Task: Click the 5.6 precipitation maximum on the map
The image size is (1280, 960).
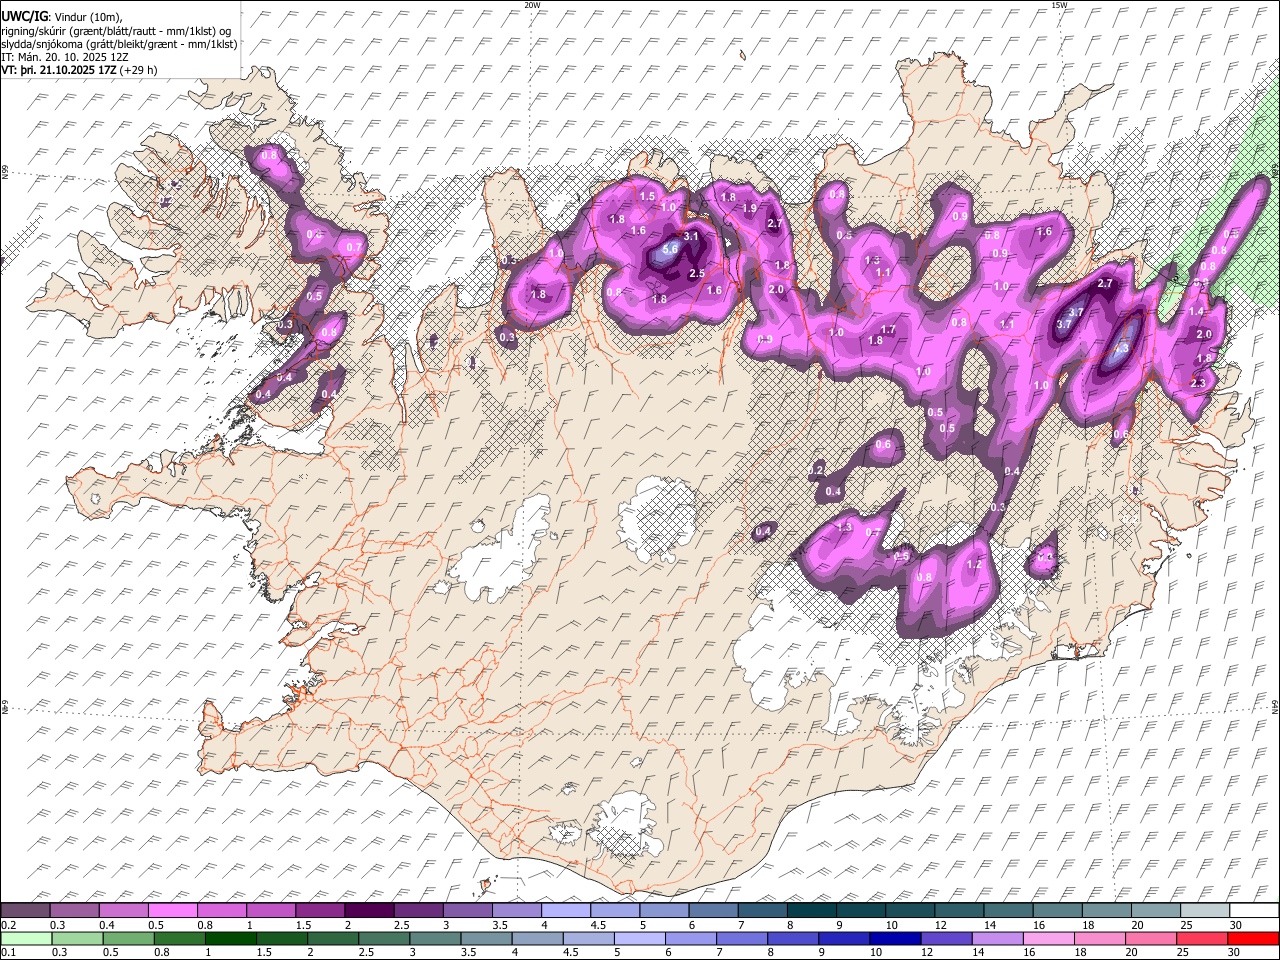Action: coord(670,249)
